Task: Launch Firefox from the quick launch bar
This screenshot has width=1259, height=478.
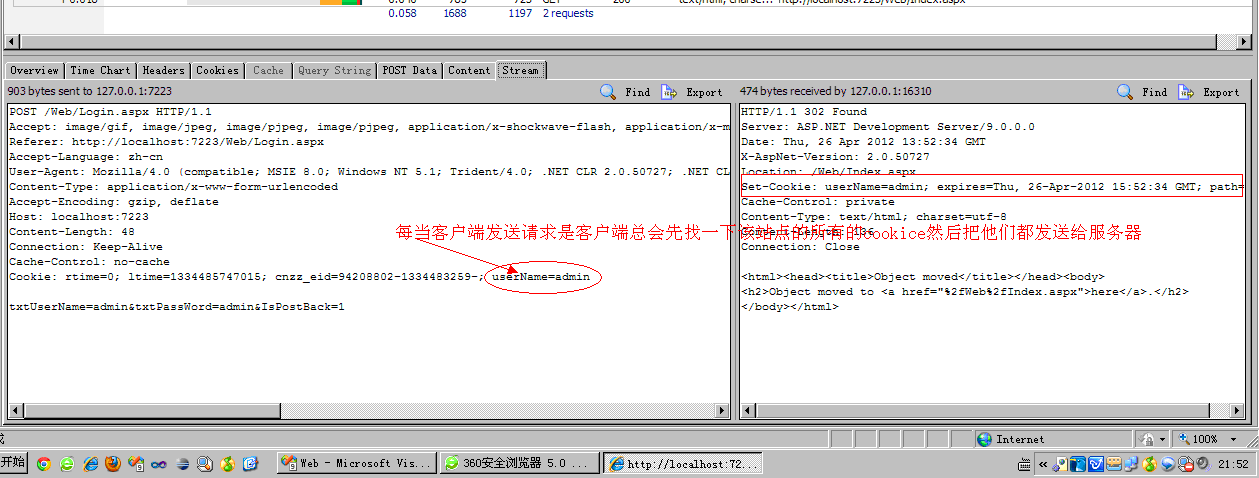Action: point(112,464)
